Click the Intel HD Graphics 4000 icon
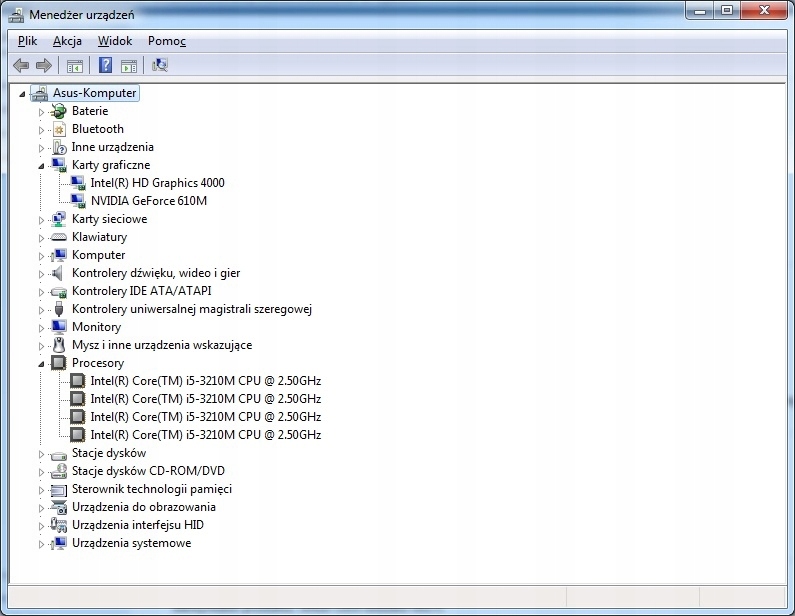Screen dimensions: 795x616 pyautogui.click(x=78, y=183)
